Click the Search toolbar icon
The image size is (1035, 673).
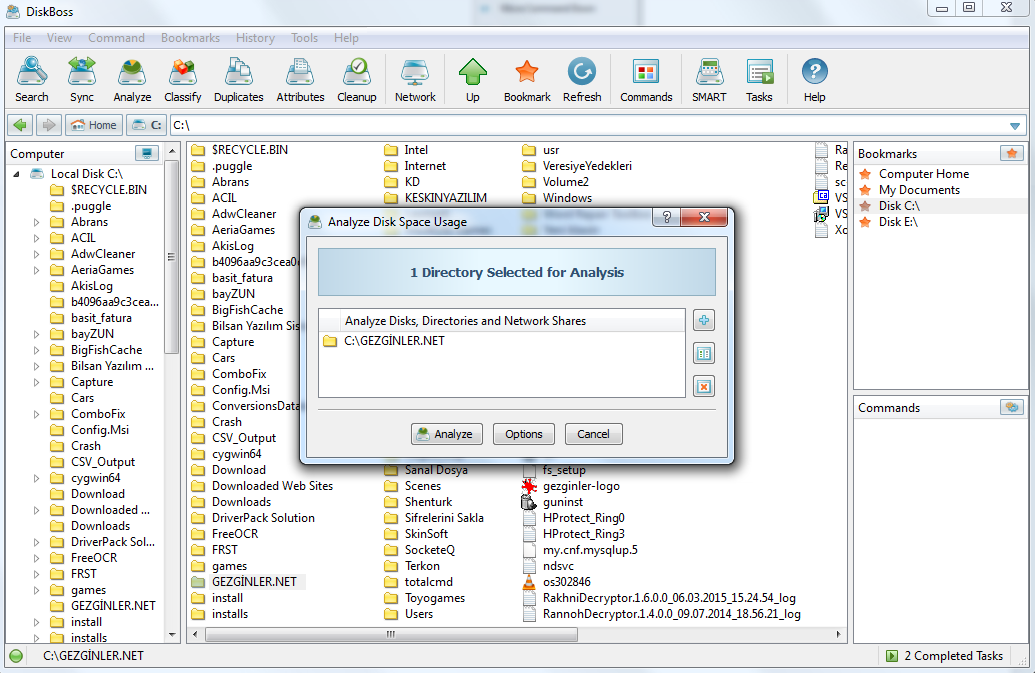click(31, 80)
